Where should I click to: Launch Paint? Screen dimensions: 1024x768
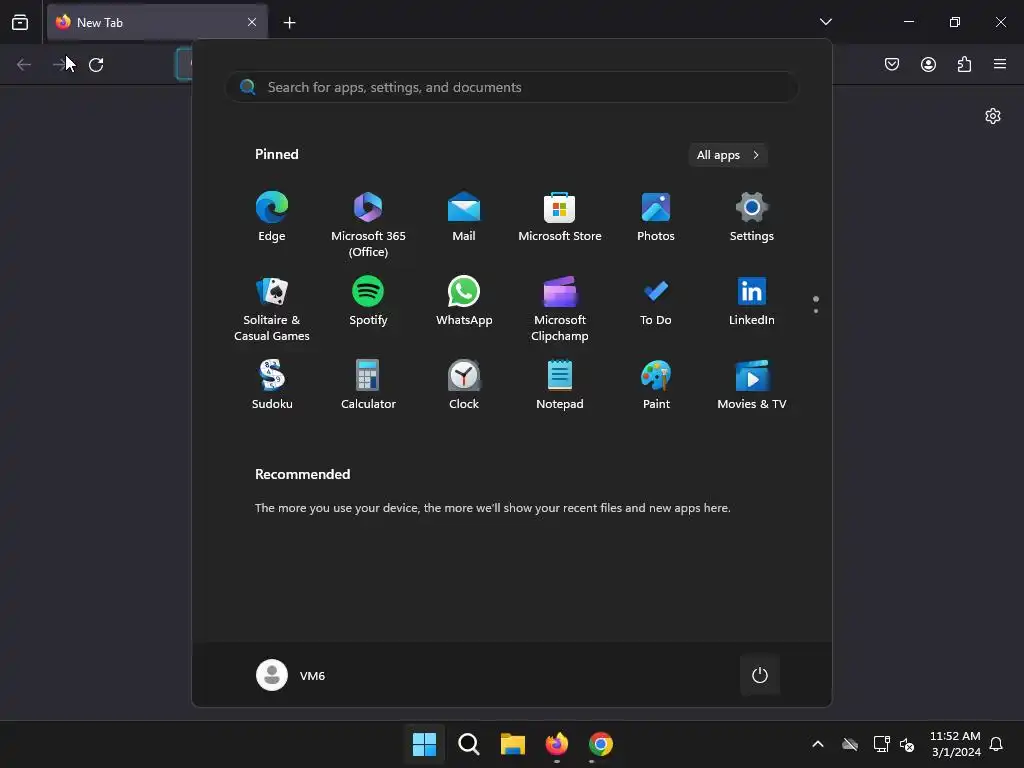(x=656, y=385)
